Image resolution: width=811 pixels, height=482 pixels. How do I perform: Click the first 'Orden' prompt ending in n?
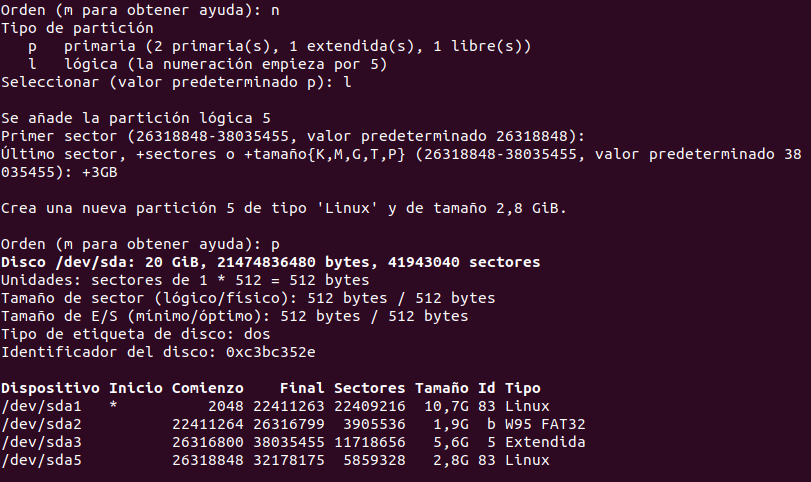click(x=140, y=10)
